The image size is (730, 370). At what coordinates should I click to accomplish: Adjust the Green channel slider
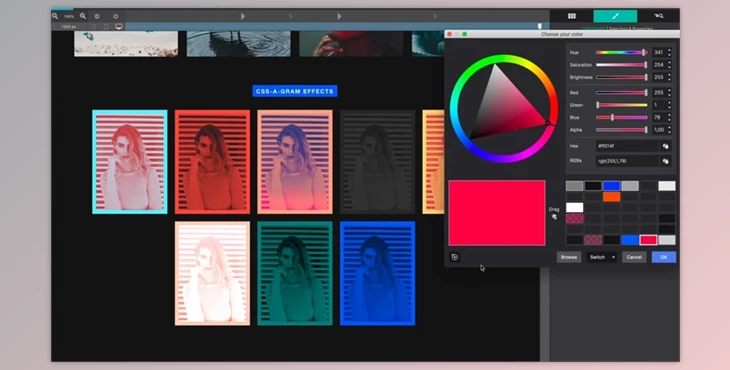[x=622, y=105]
